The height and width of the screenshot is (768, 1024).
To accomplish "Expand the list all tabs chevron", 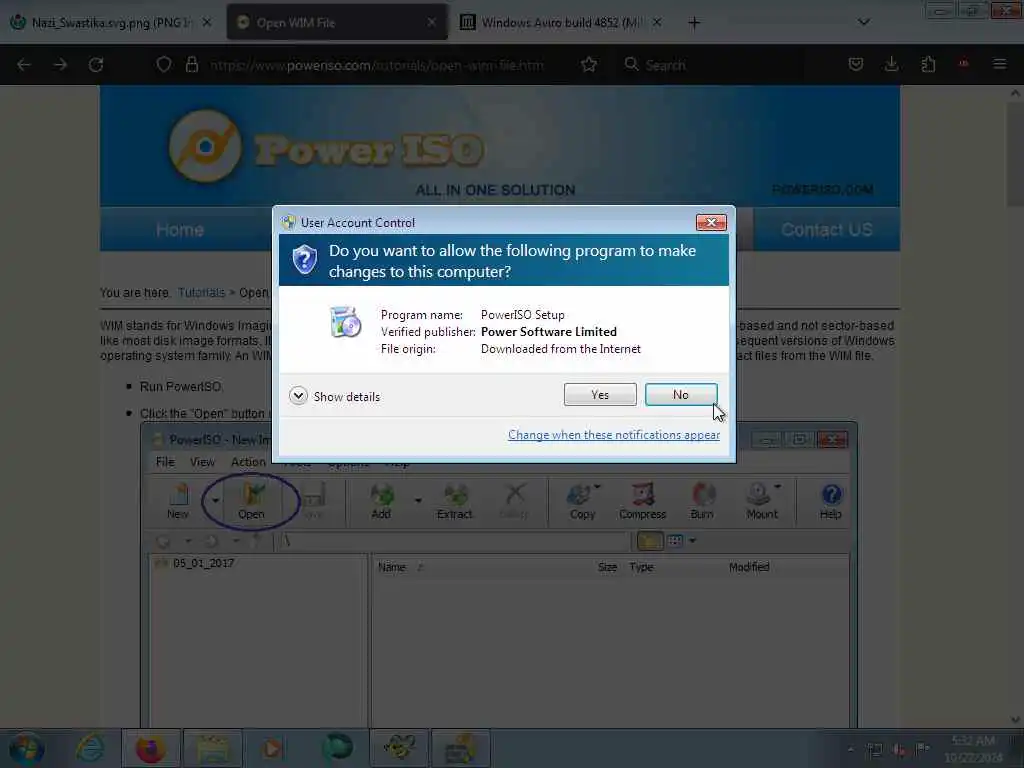I will [863, 22].
